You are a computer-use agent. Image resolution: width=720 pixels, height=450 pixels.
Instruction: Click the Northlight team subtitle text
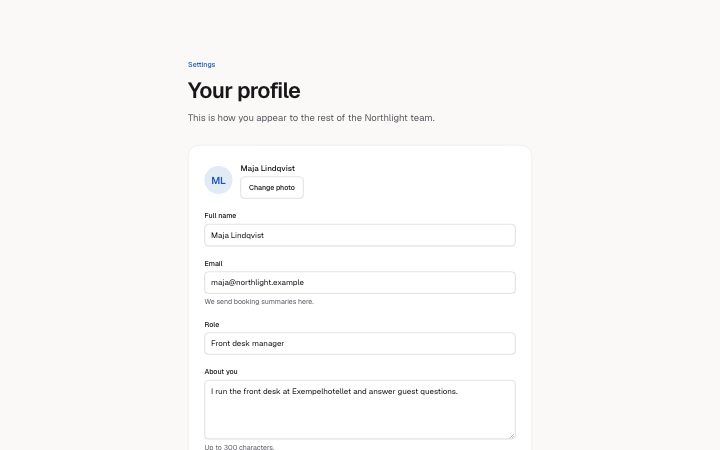[311, 118]
